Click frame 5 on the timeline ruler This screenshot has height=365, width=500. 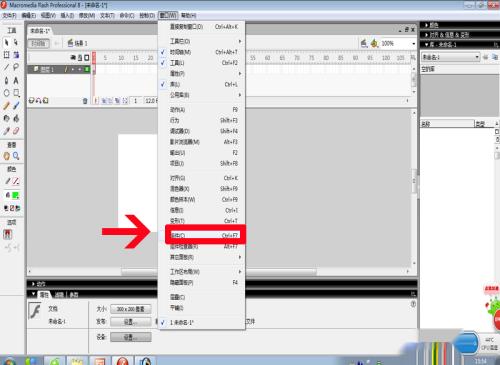point(105,58)
